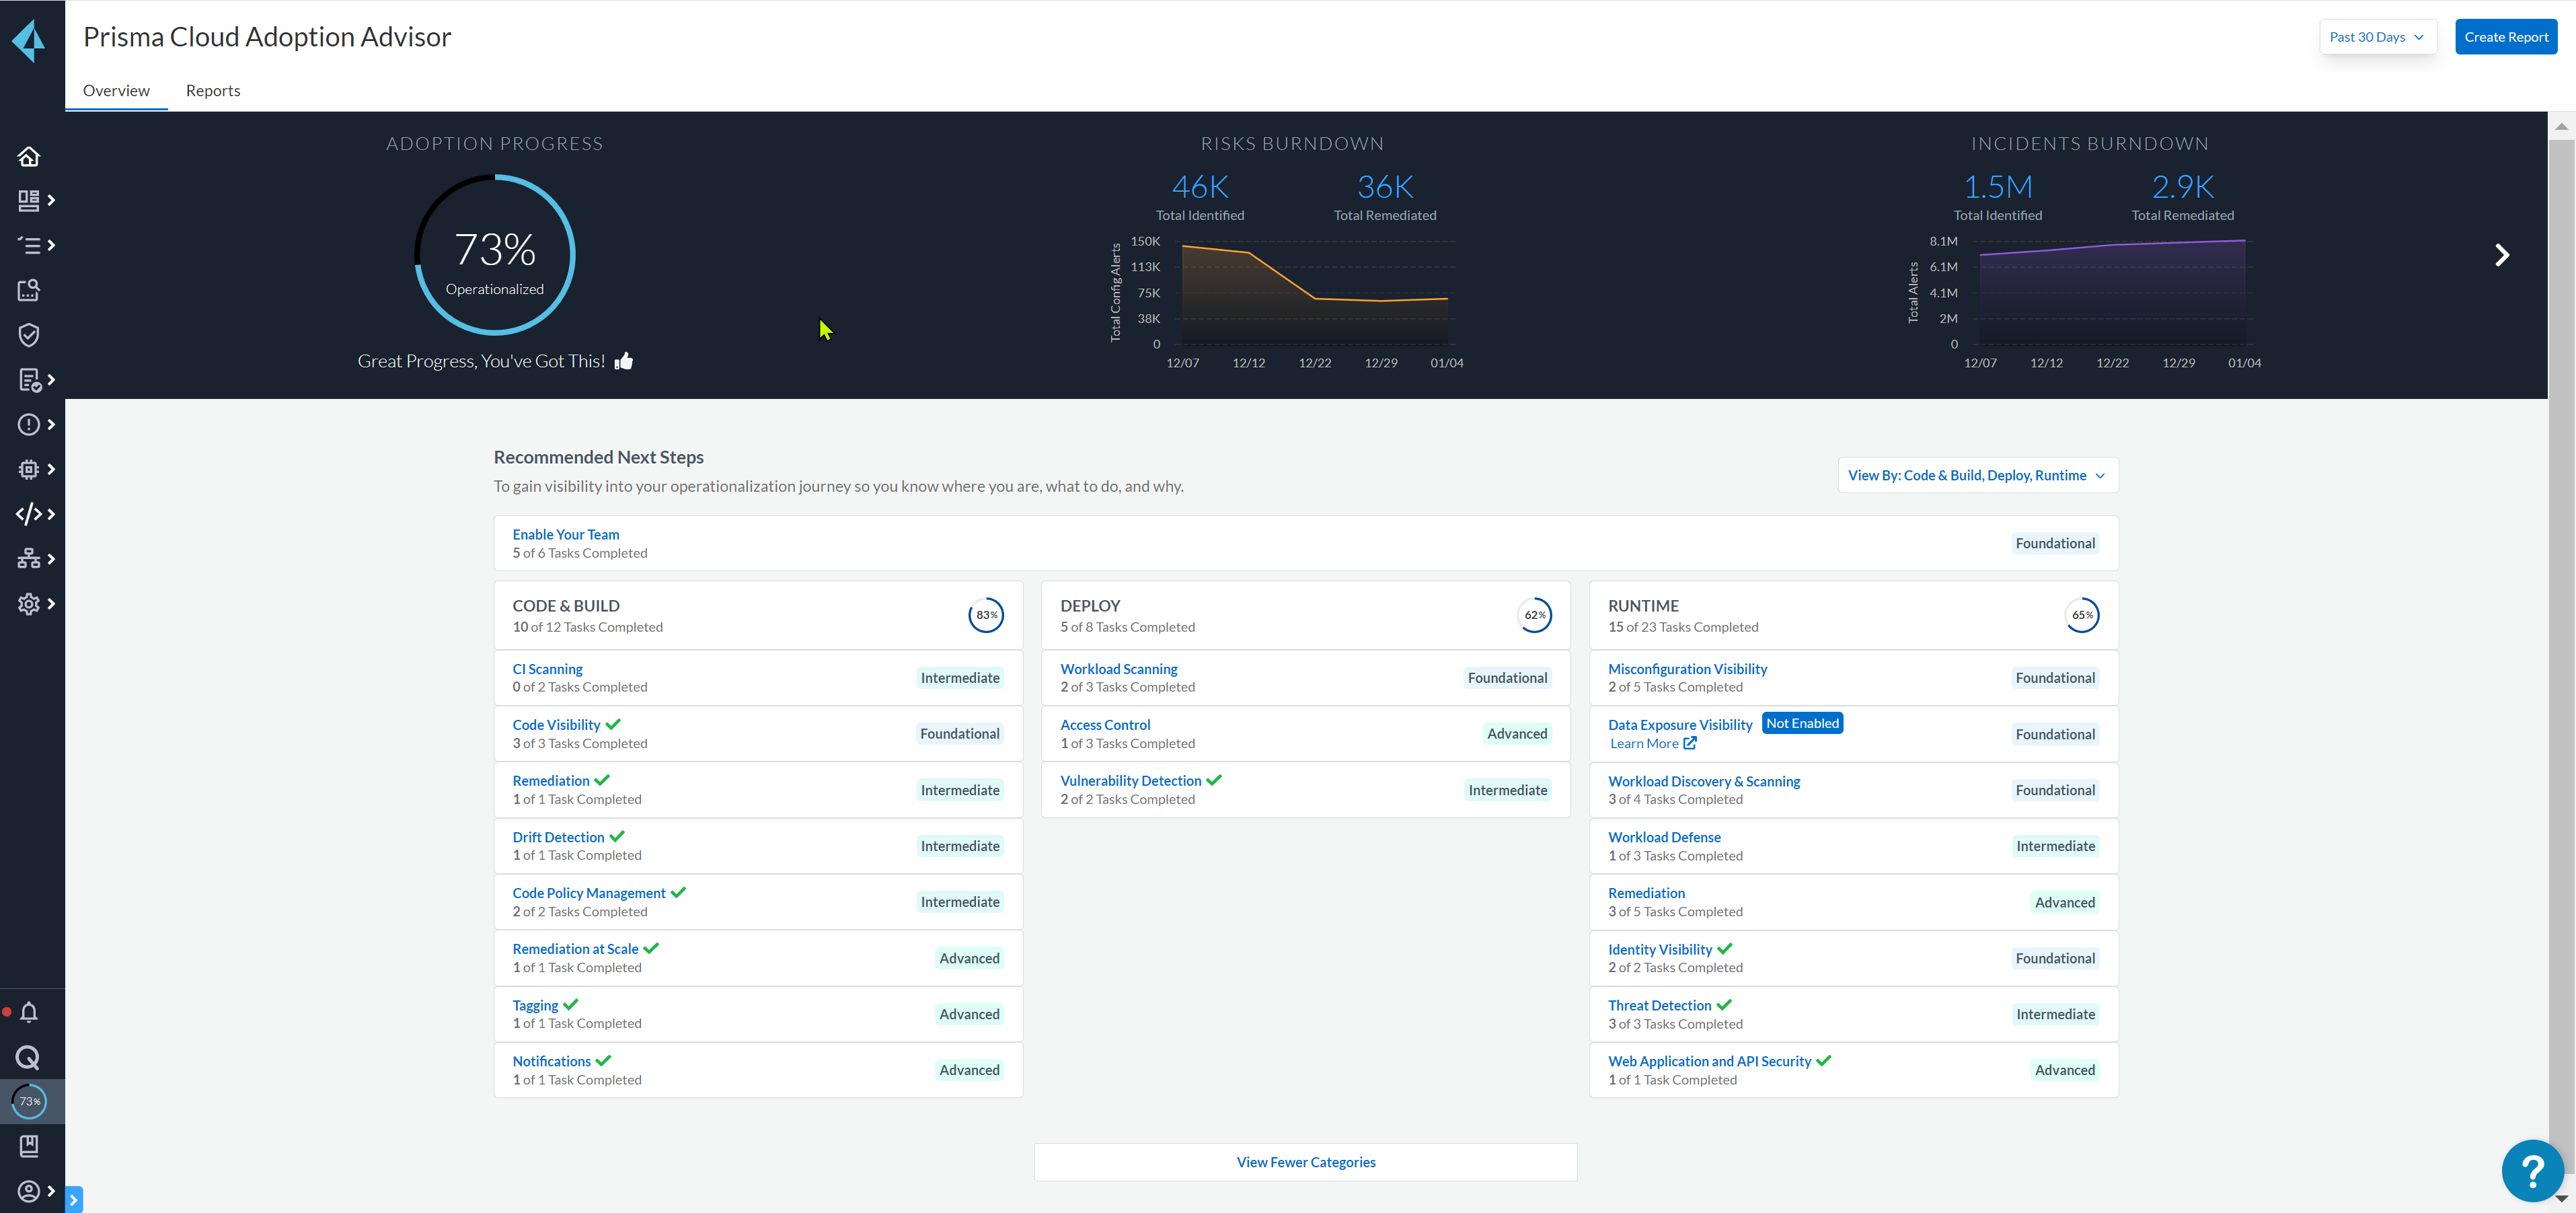Open the Policies shield sidebar icon
The image size is (2576, 1213).
coord(29,335)
